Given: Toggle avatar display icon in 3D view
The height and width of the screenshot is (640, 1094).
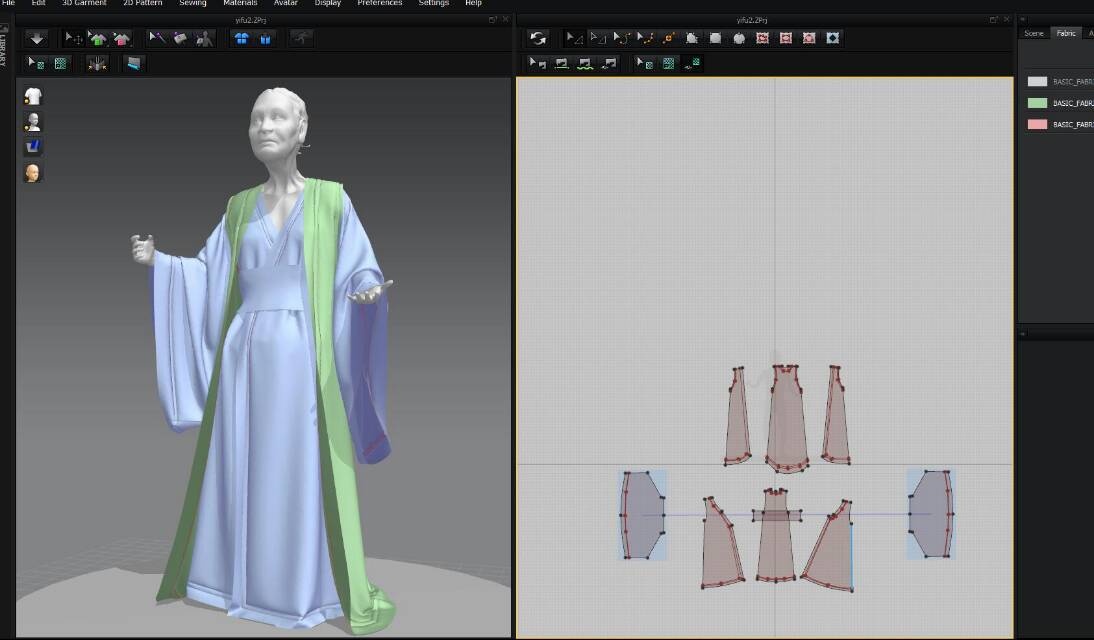Looking at the screenshot, I should coord(33,121).
